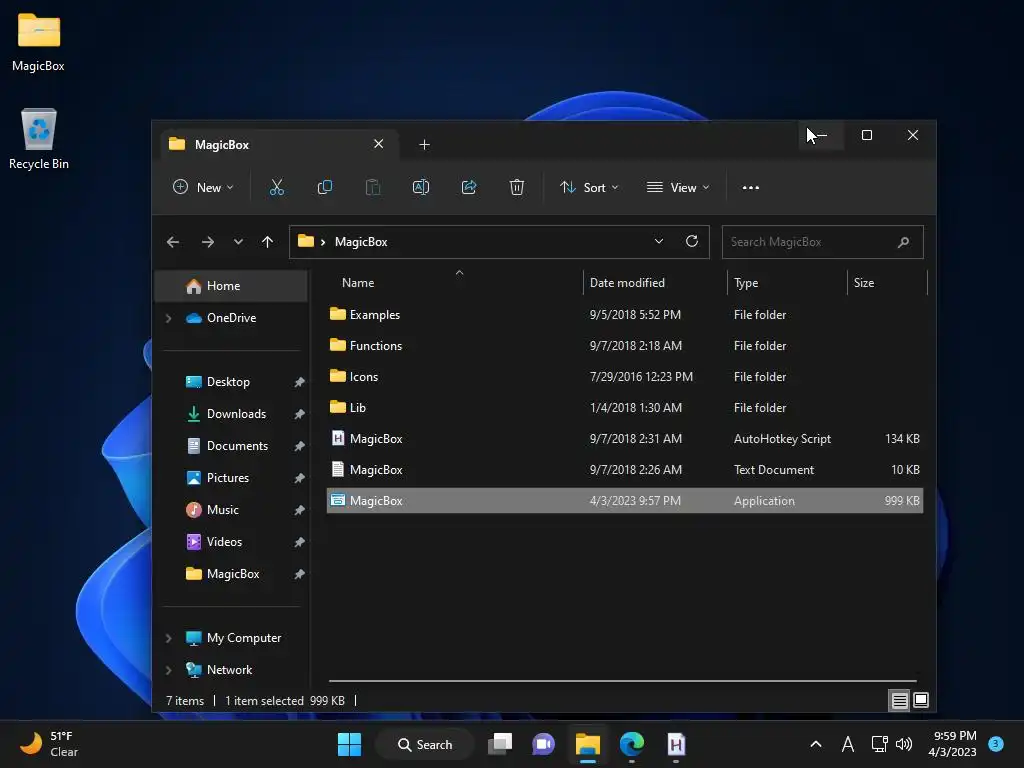Click the Copy icon in toolbar

coord(325,187)
